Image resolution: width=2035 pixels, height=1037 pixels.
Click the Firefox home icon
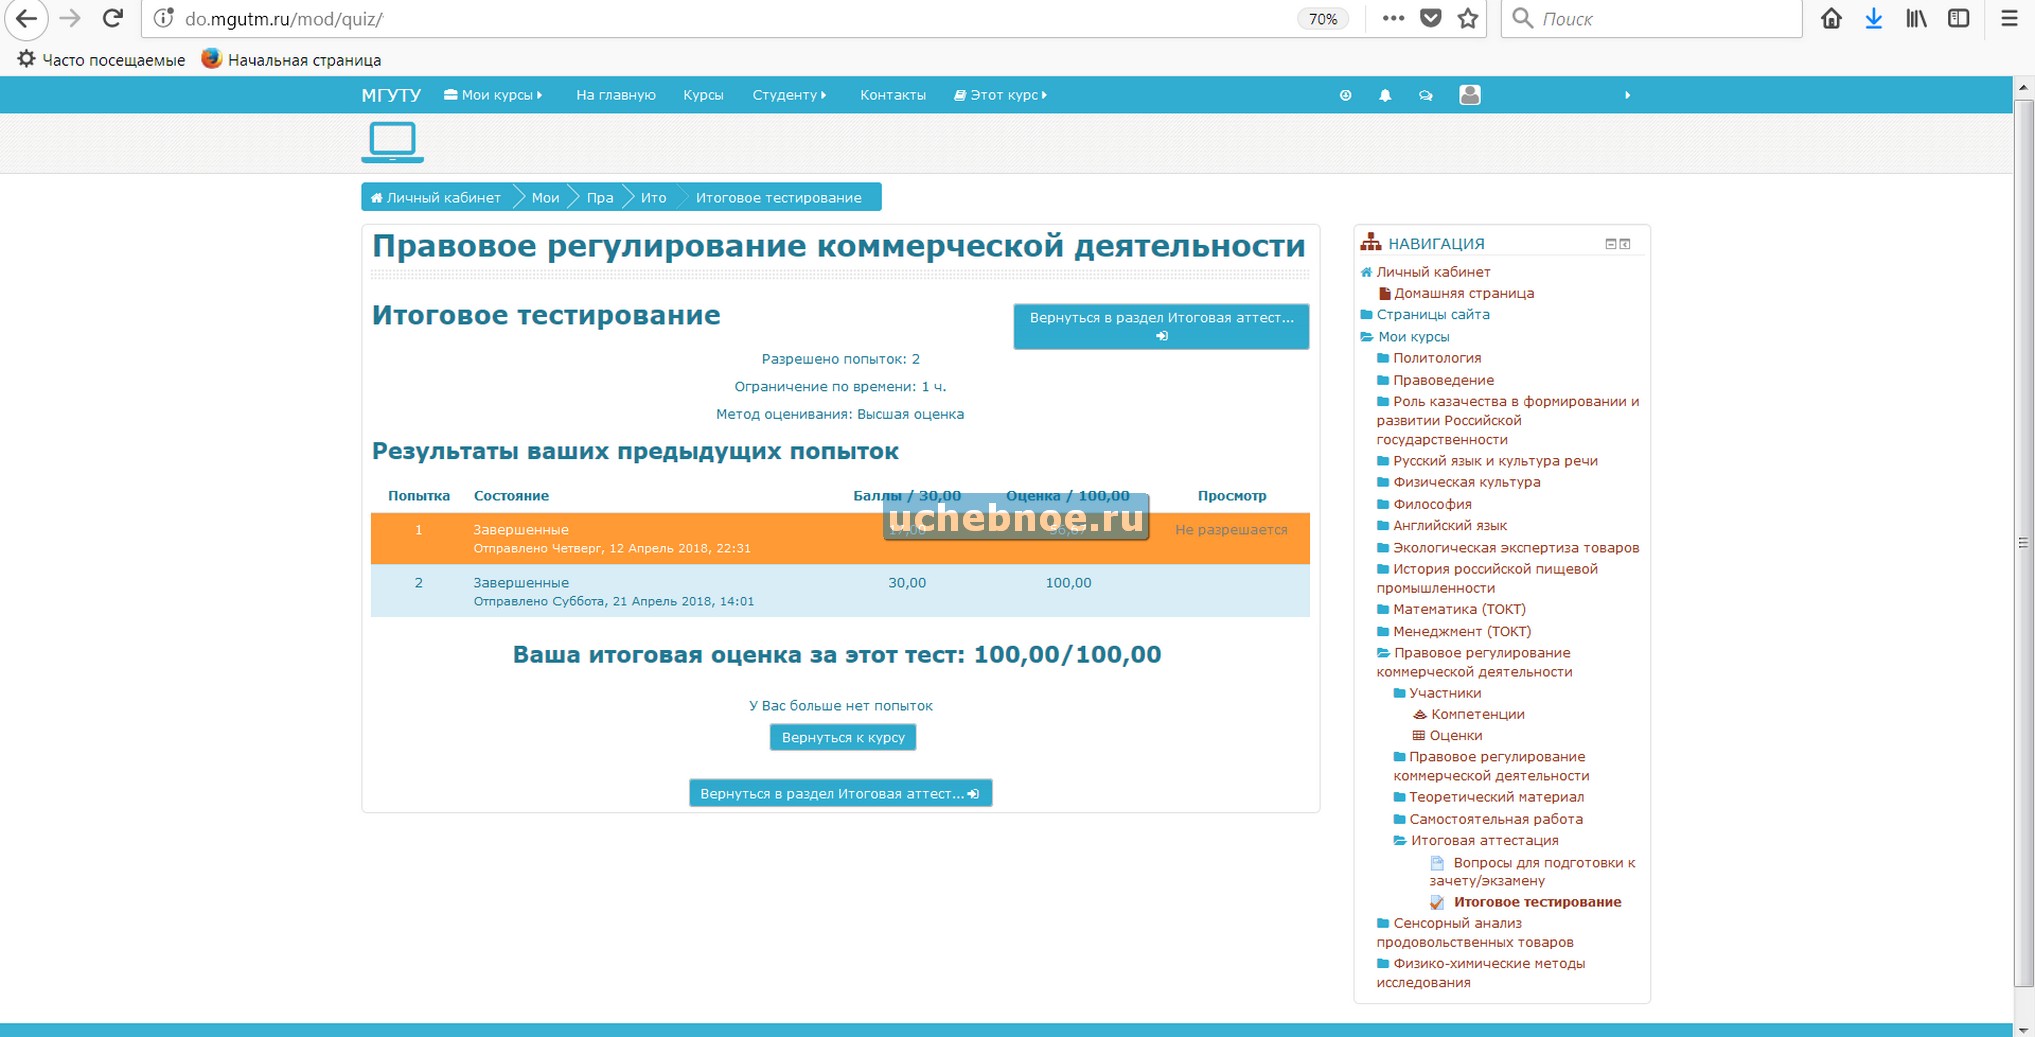[x=1831, y=18]
